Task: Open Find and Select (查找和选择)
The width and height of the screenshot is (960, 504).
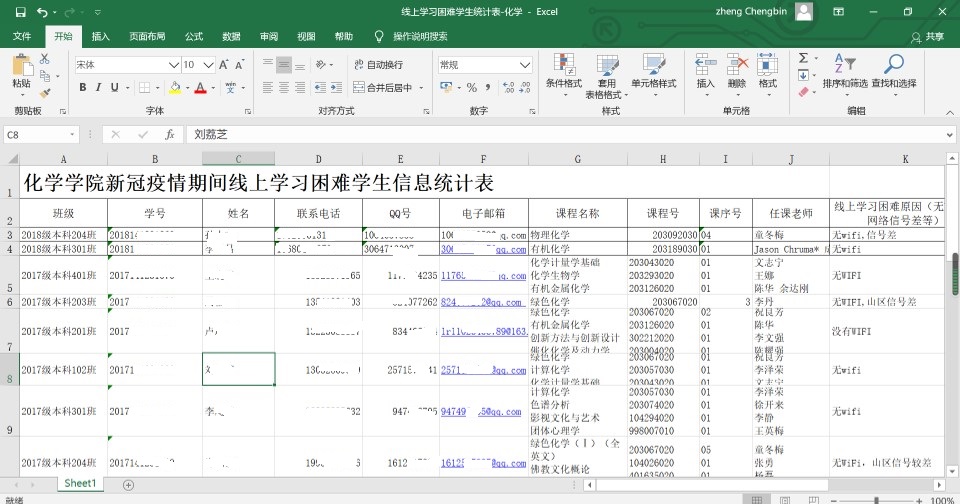Action: coord(893,70)
